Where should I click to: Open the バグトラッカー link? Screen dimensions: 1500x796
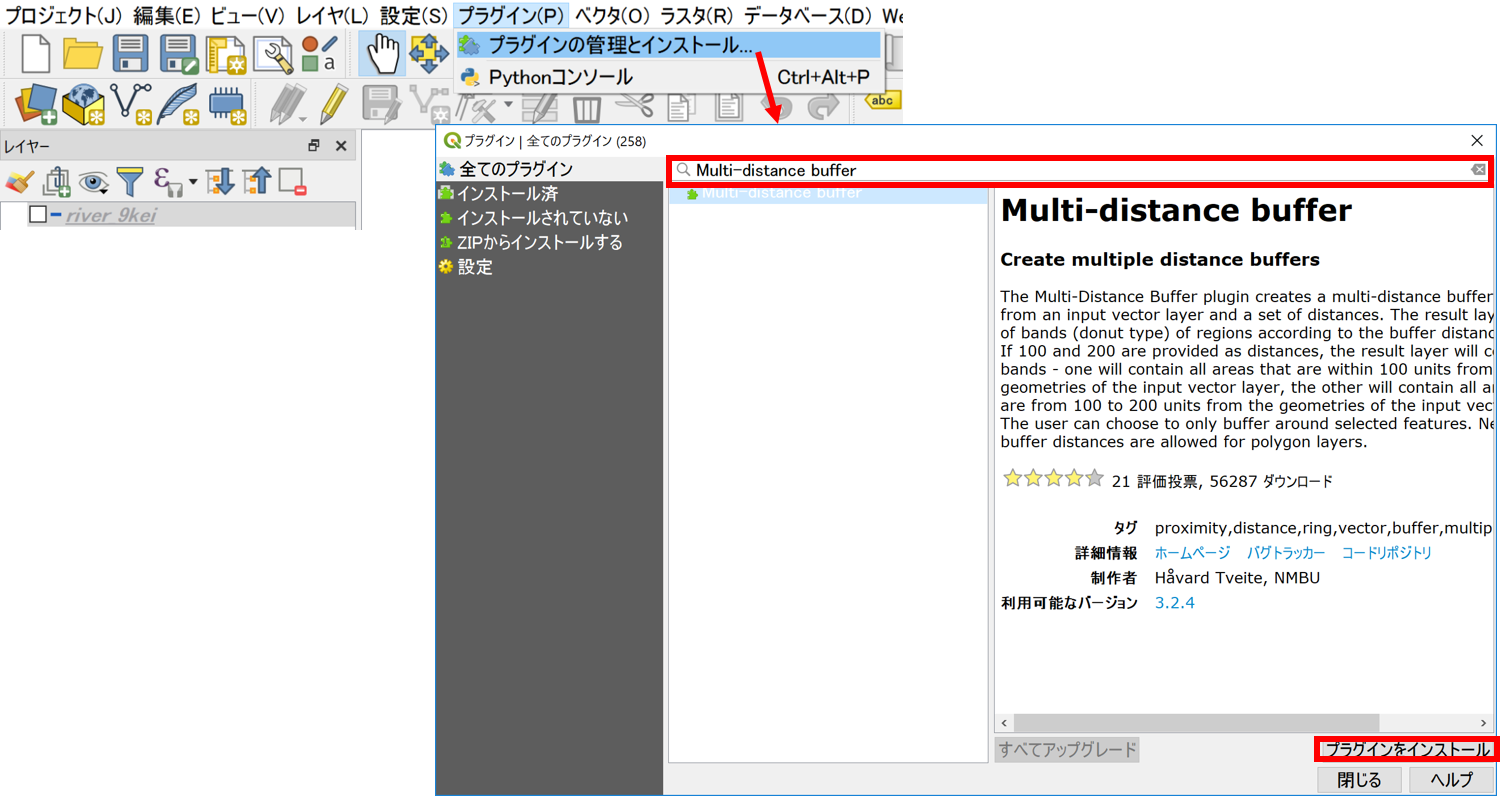tap(1286, 553)
